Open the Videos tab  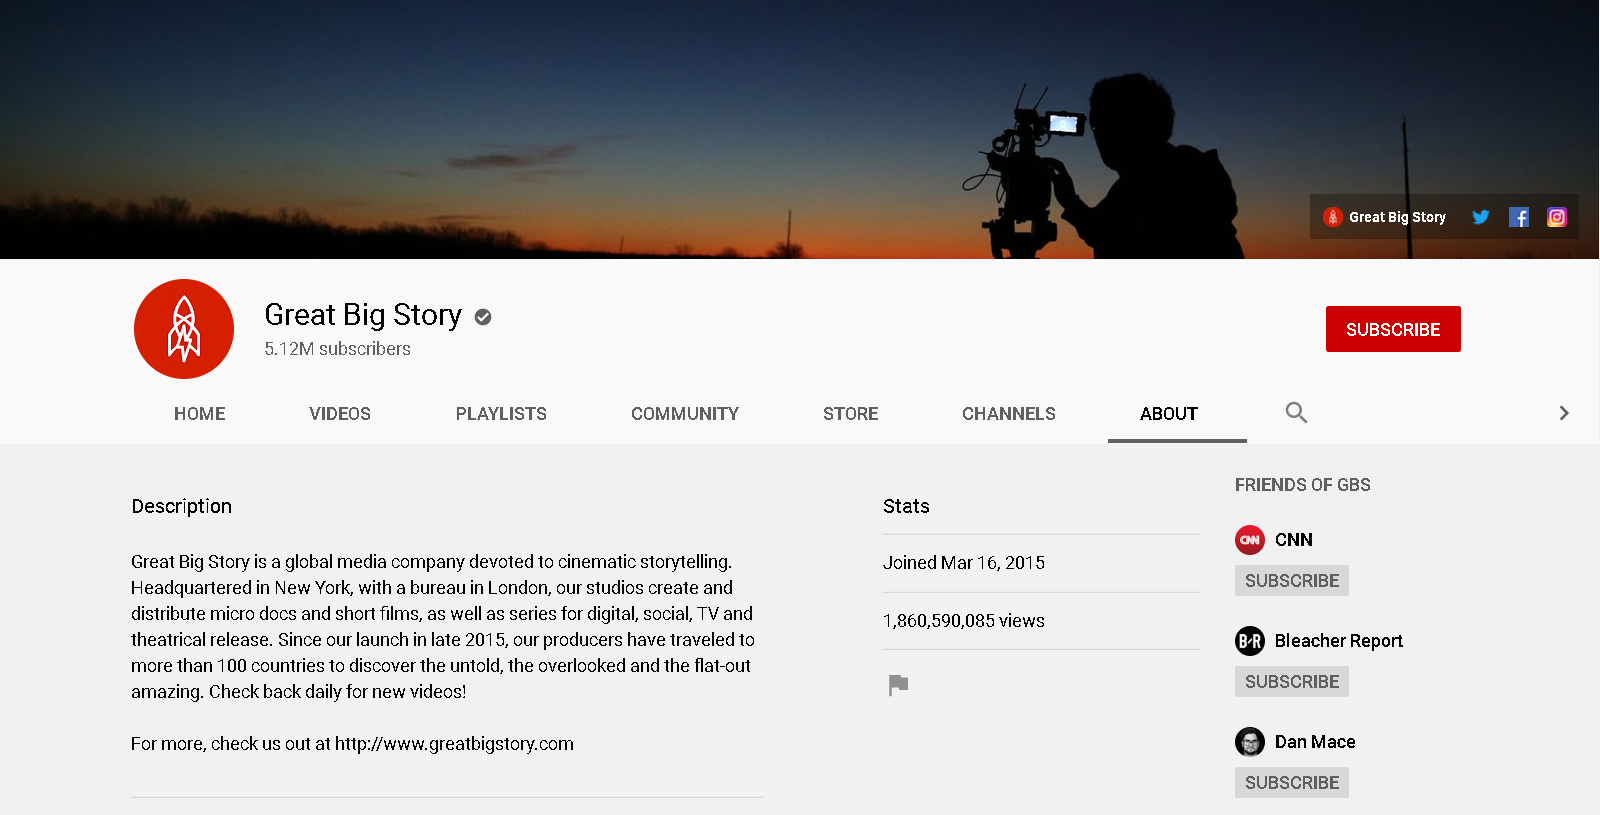[340, 414]
